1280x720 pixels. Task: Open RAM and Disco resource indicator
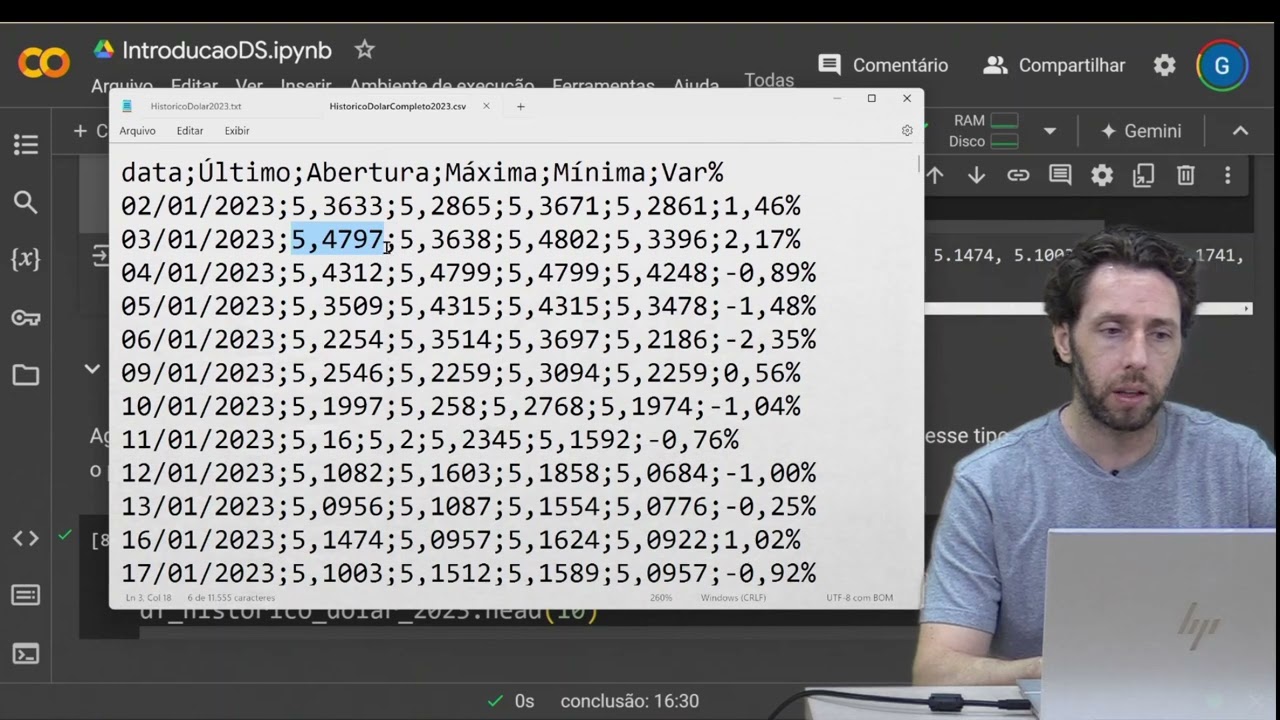pyautogui.click(x=984, y=131)
